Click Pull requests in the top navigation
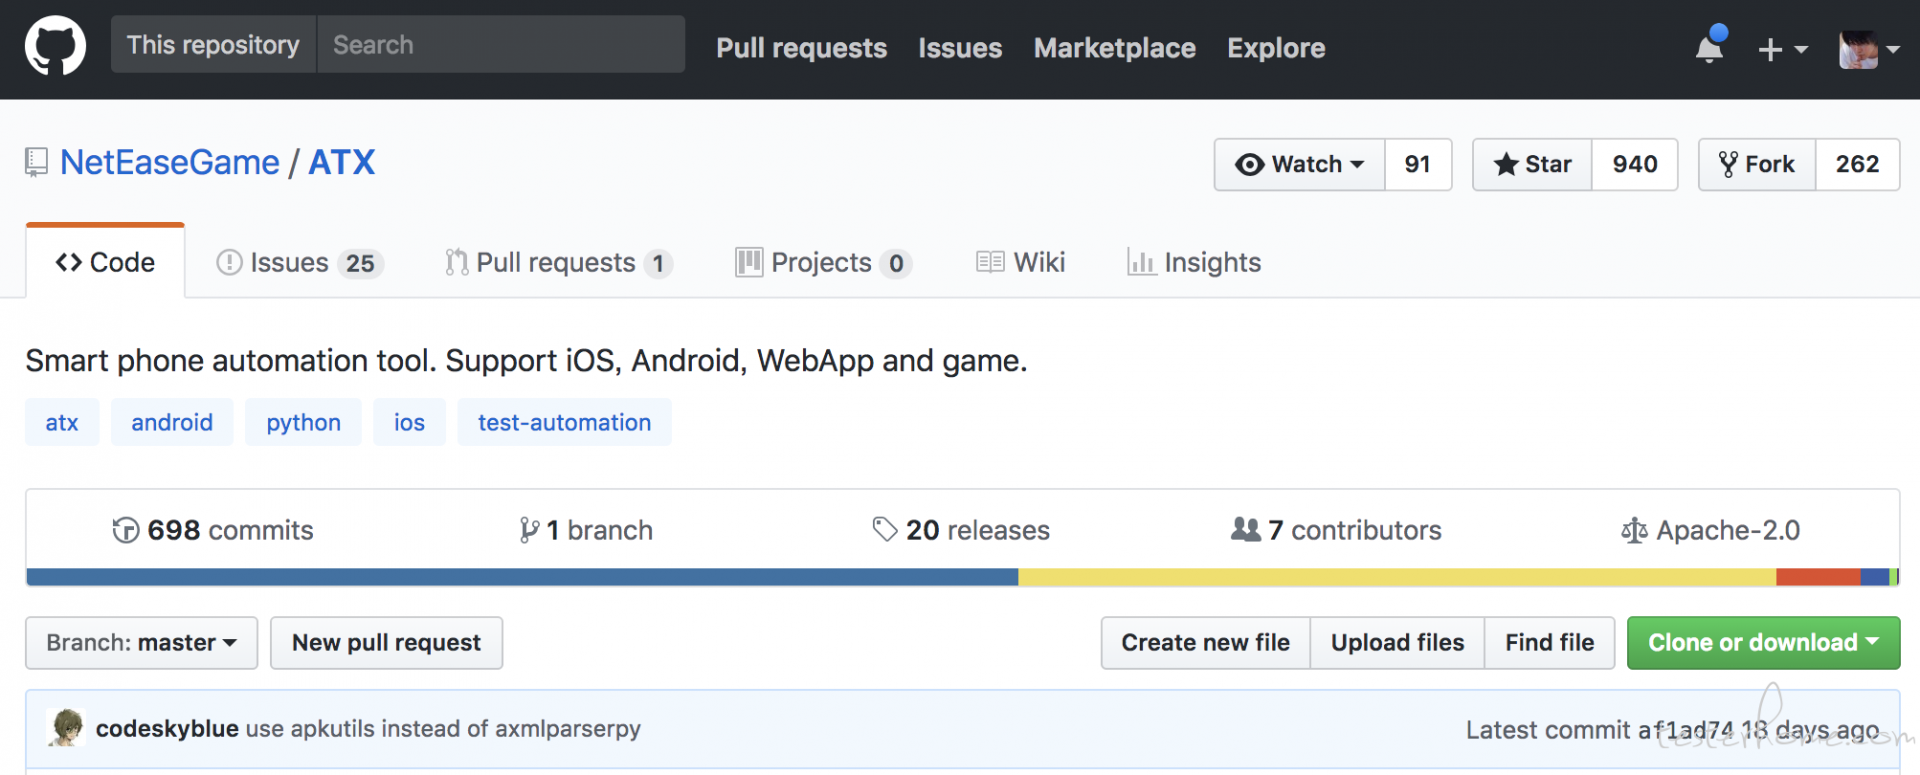The width and height of the screenshot is (1920, 775). [801, 48]
